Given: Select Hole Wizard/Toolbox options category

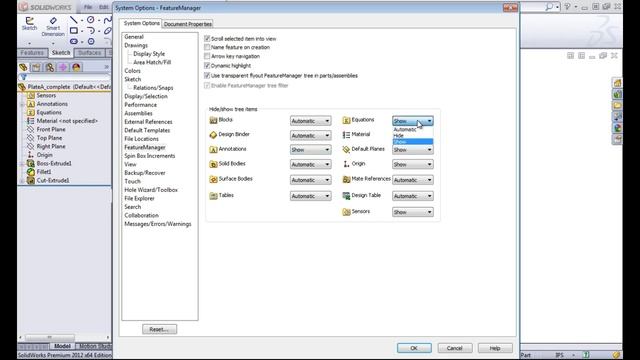Looking at the screenshot, I should tap(151, 190).
